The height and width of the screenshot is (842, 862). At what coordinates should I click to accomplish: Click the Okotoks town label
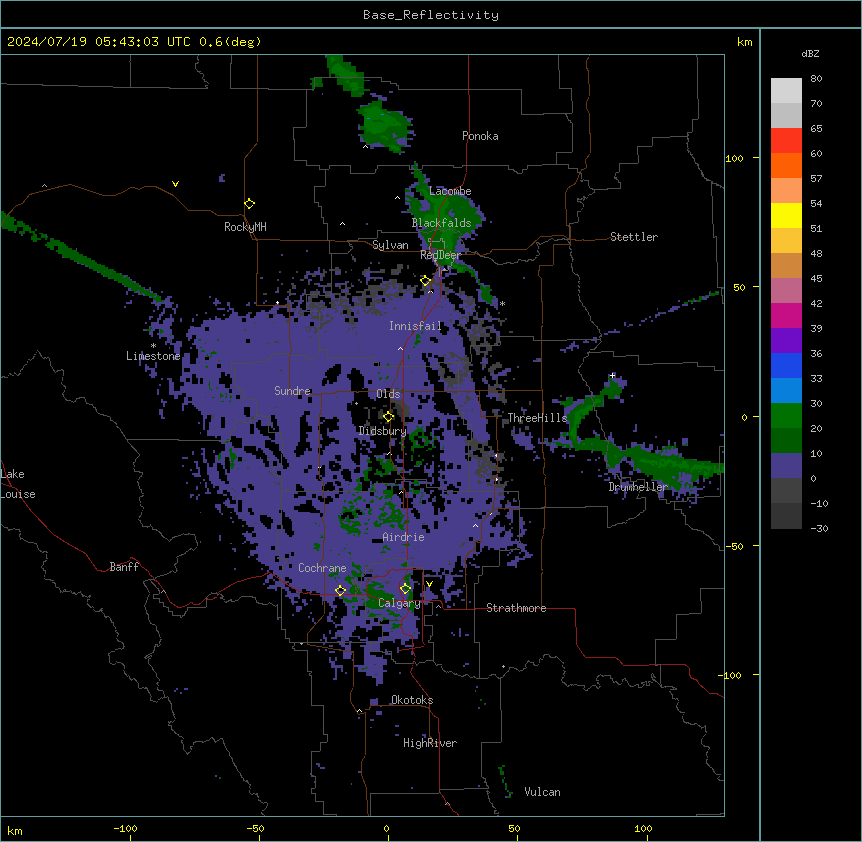pos(412,700)
